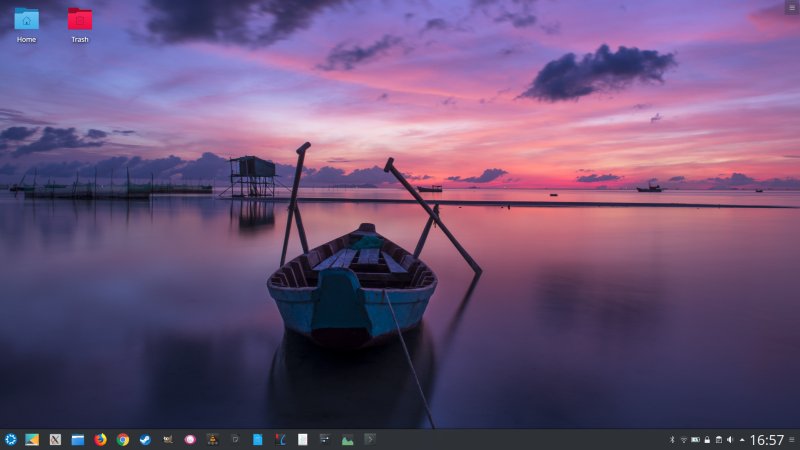Open the Home folder on desktop
This screenshot has width=800, height=450.
26,26
